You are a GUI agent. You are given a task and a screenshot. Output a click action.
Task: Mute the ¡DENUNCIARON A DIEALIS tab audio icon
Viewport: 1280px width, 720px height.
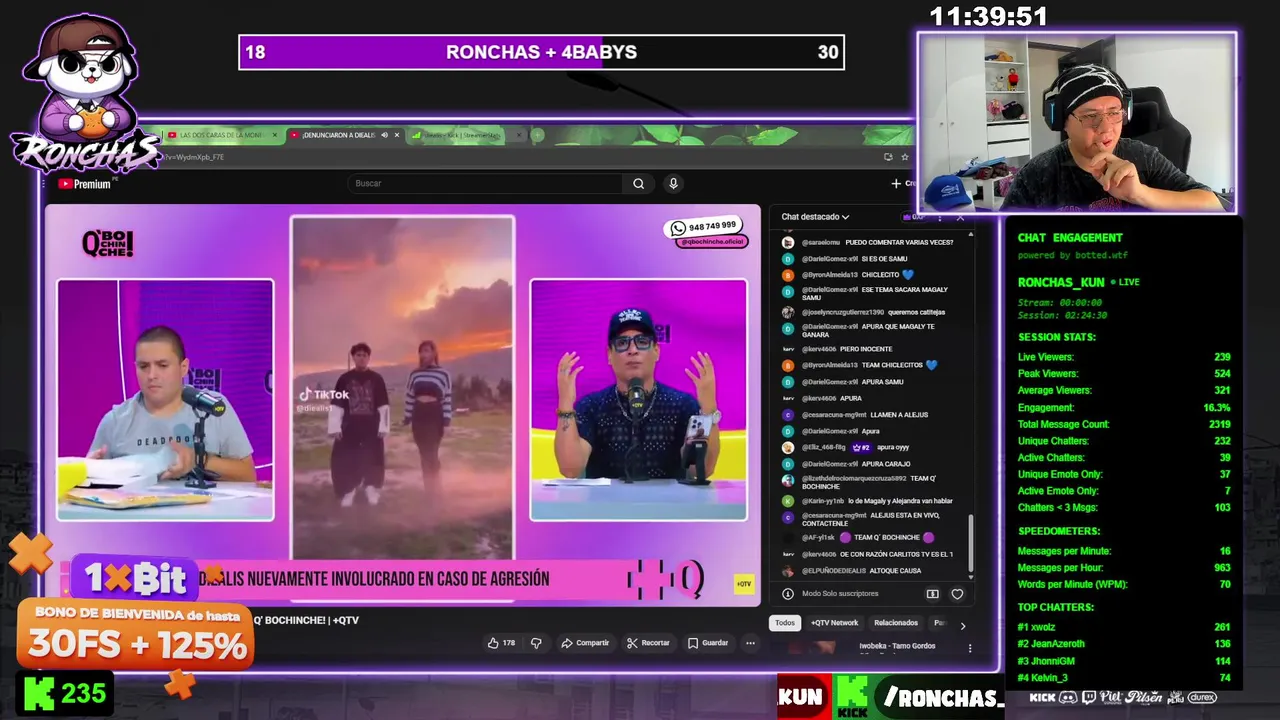point(384,135)
